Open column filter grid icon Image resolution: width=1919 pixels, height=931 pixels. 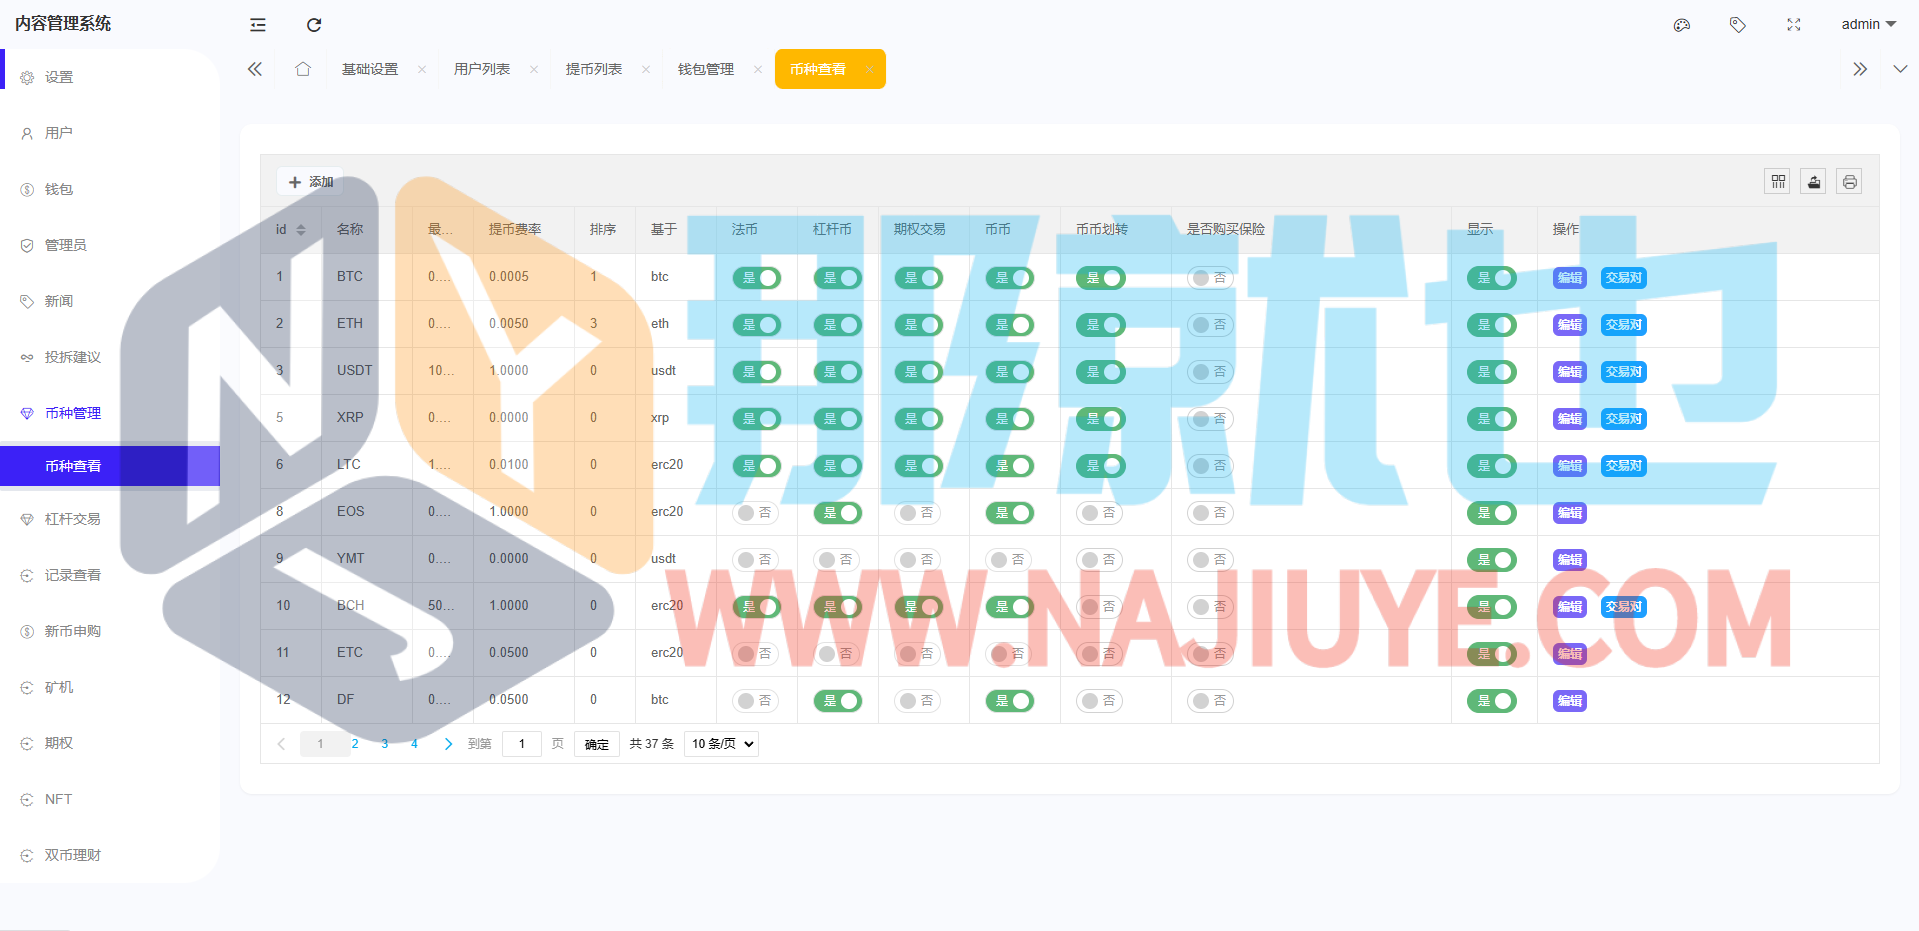pos(1778,182)
